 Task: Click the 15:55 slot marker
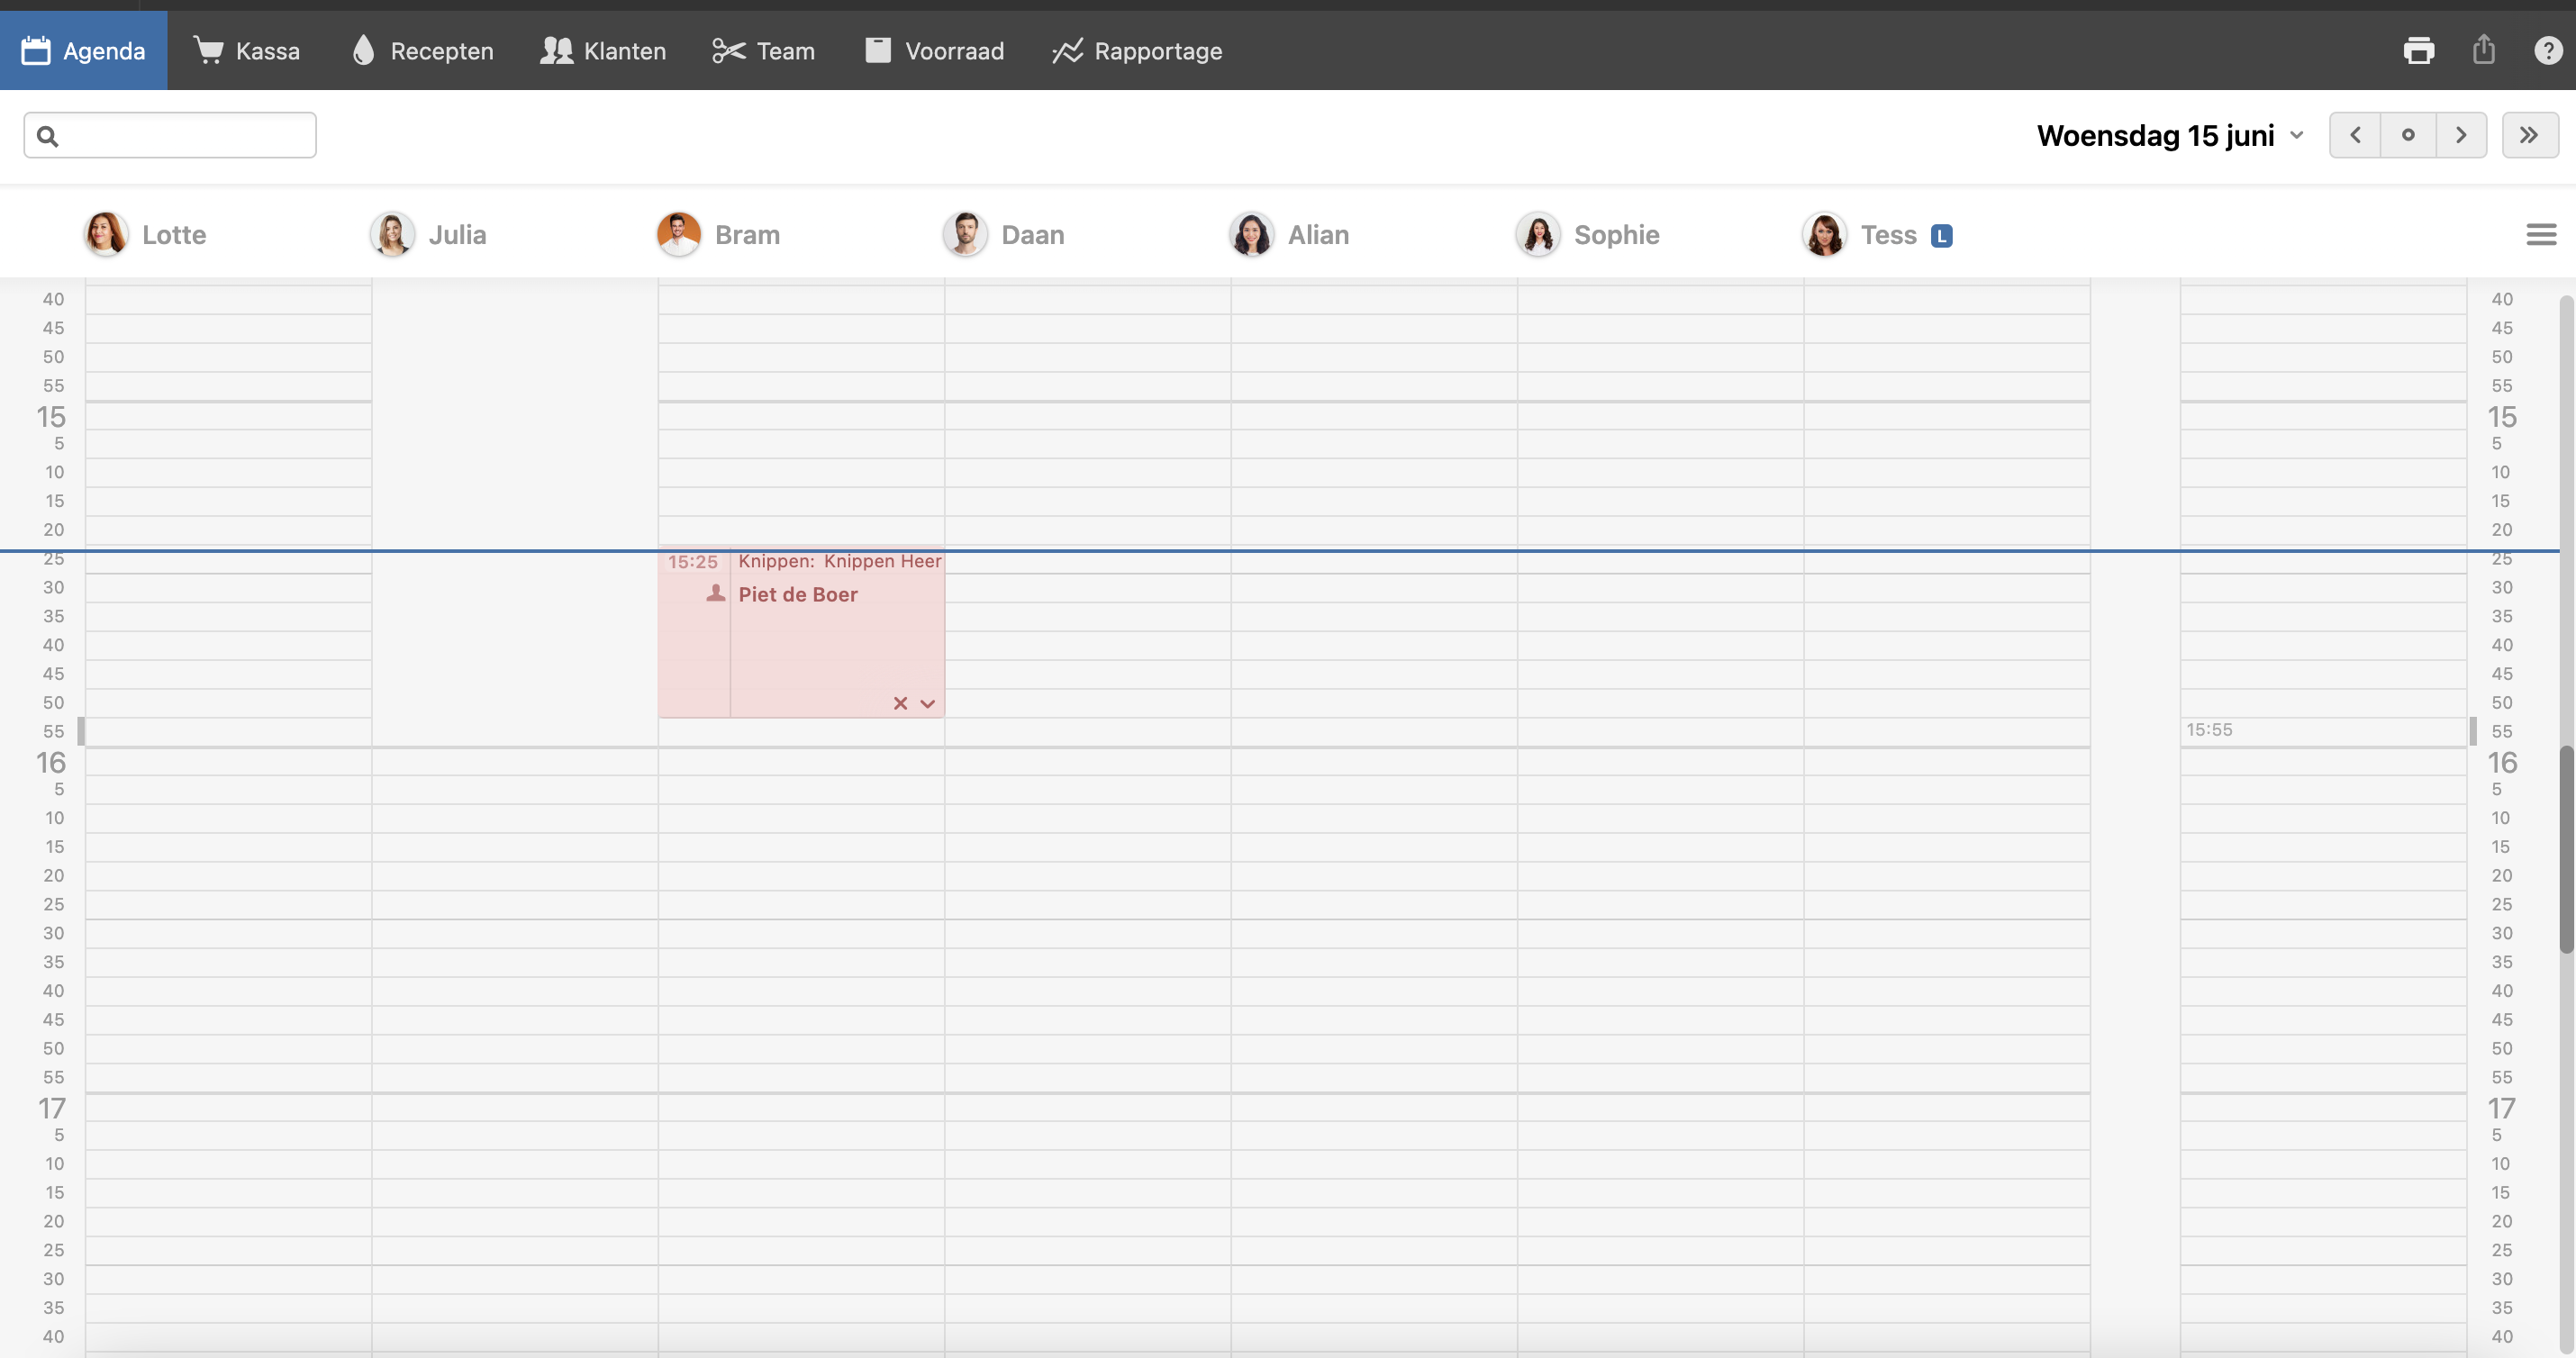point(2209,730)
